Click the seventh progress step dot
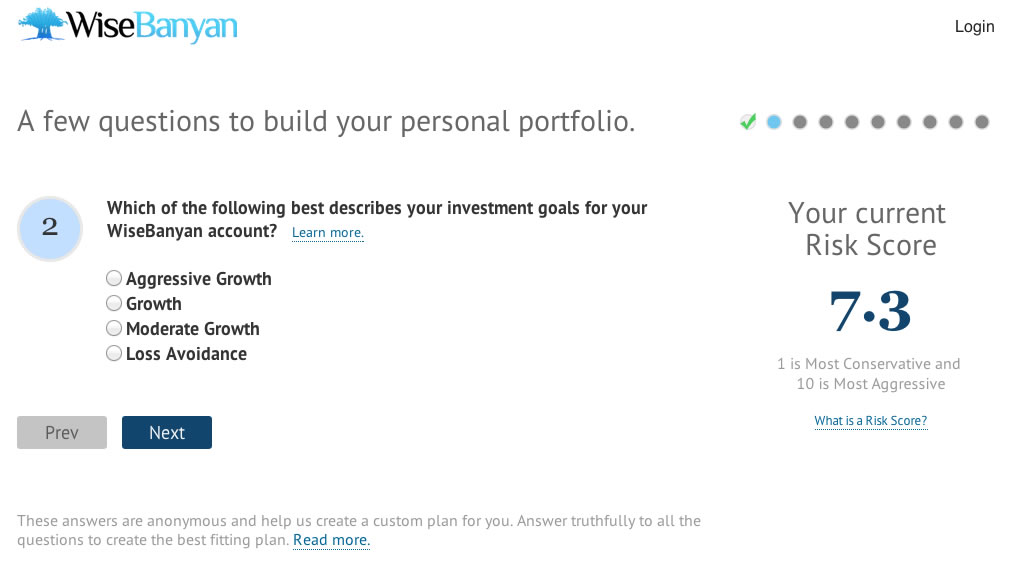The width and height of the screenshot is (1020, 579). point(904,122)
